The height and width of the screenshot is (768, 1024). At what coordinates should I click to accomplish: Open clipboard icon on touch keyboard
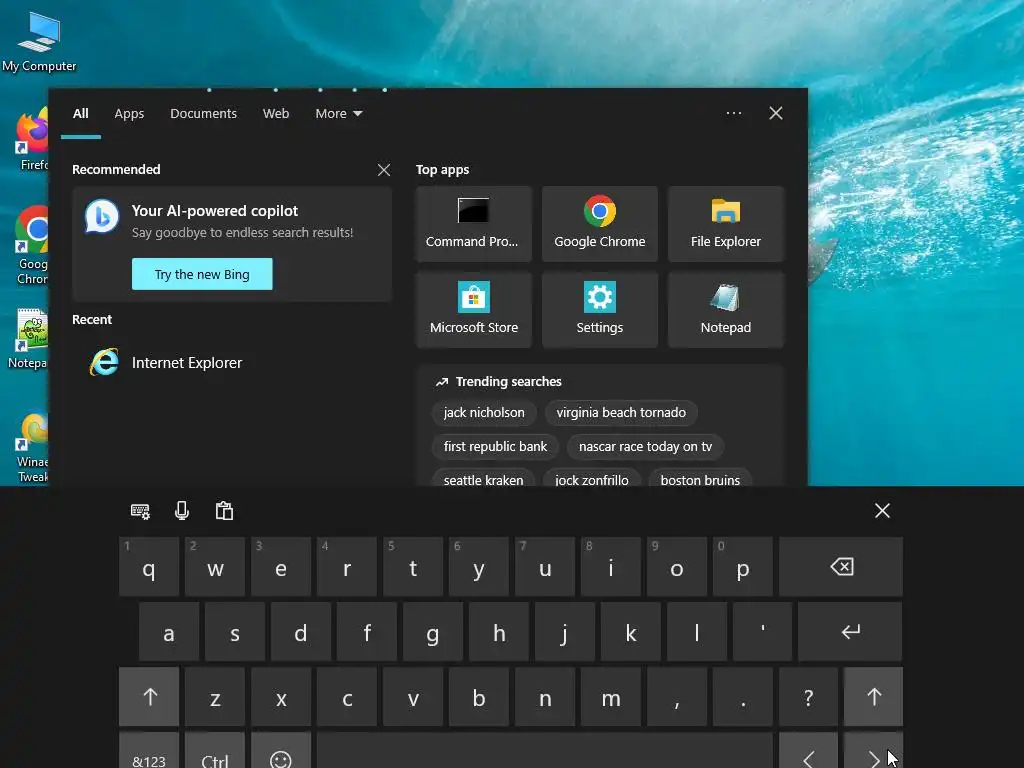pyautogui.click(x=224, y=511)
